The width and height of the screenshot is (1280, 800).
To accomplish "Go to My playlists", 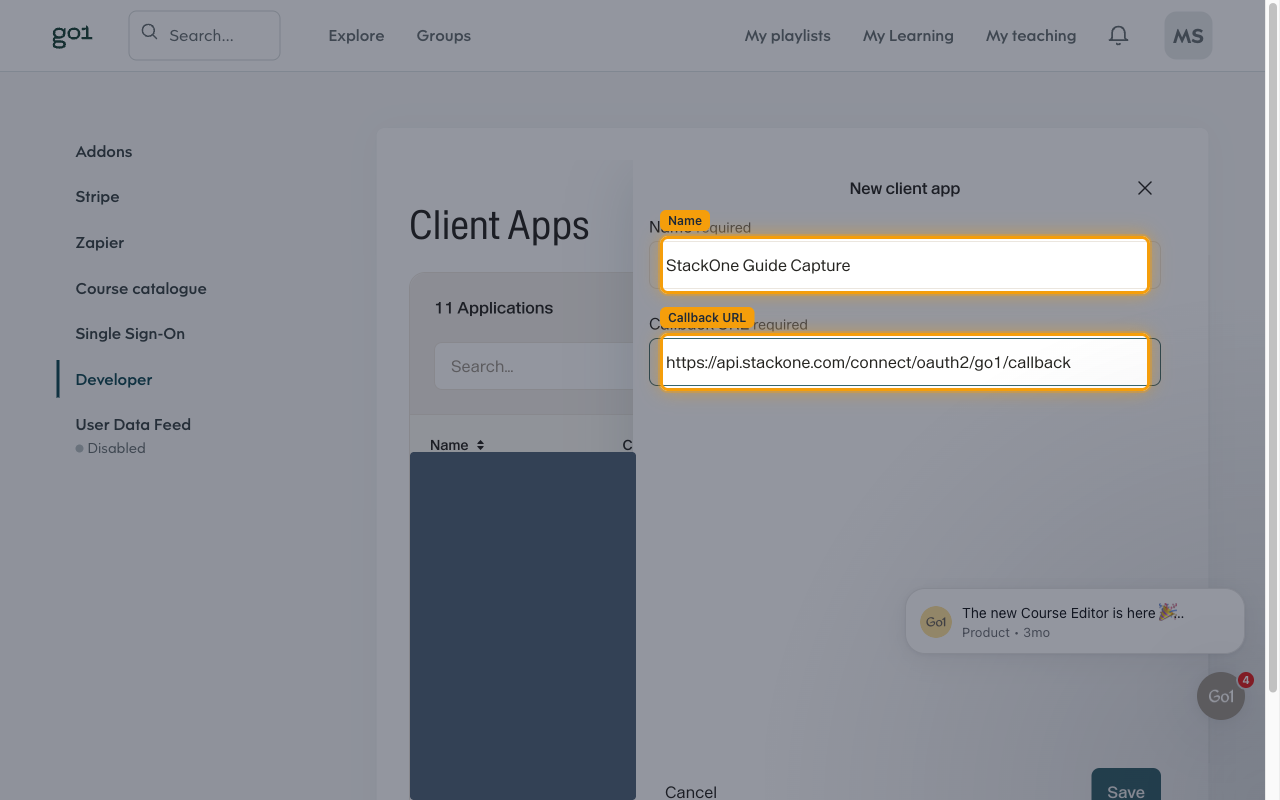I will (x=788, y=35).
